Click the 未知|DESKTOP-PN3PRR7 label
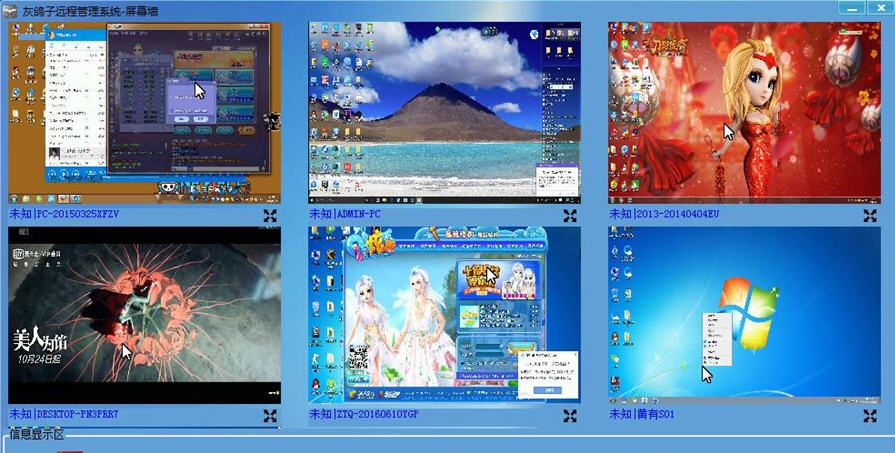Viewport: 895px width, 453px height. (64, 414)
